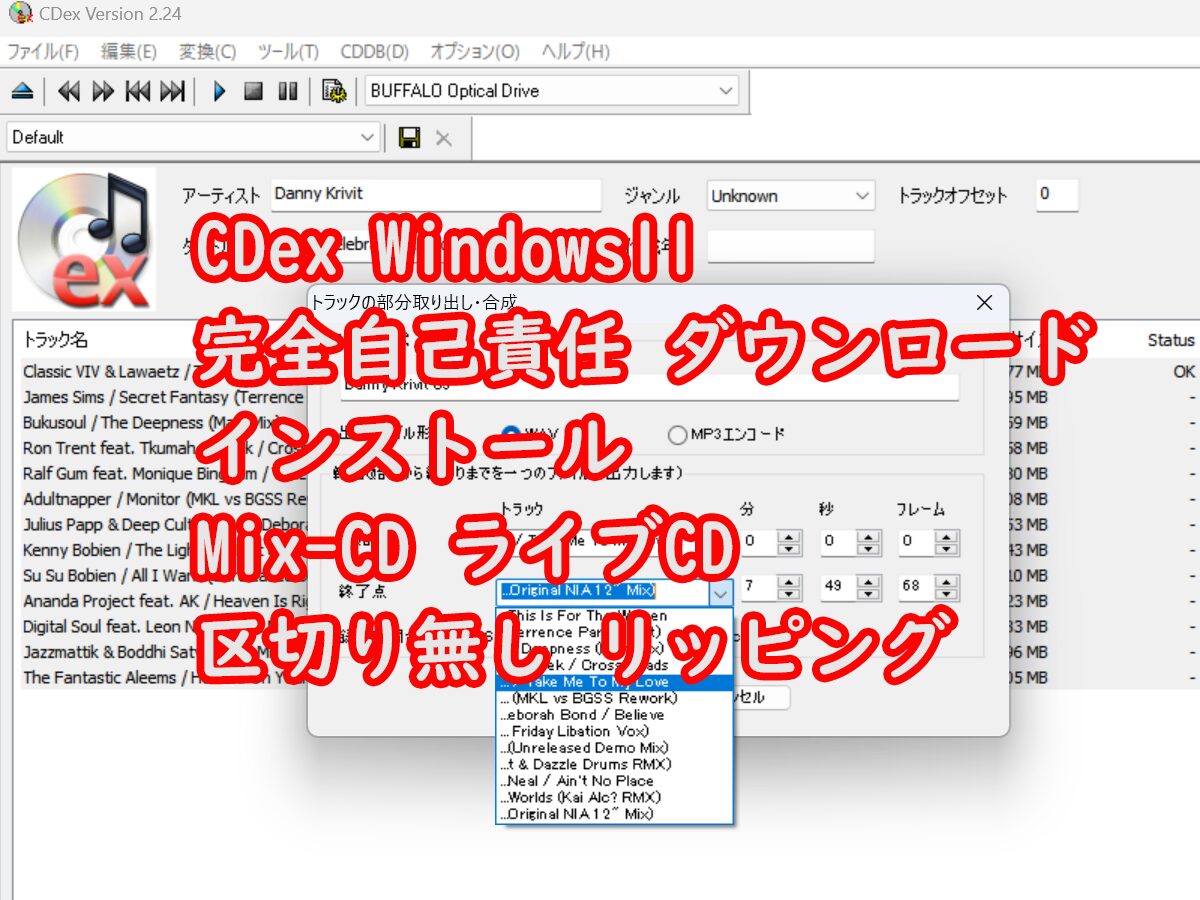
Task: Open the settings configuration toolbar icon
Action: coord(334,91)
